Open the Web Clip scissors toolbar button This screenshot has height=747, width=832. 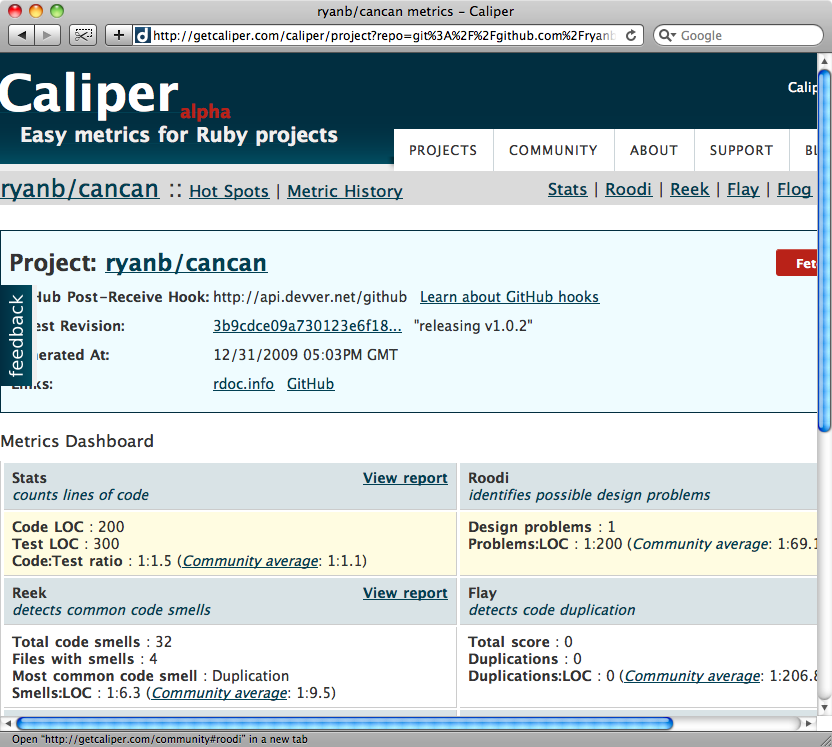pos(83,36)
